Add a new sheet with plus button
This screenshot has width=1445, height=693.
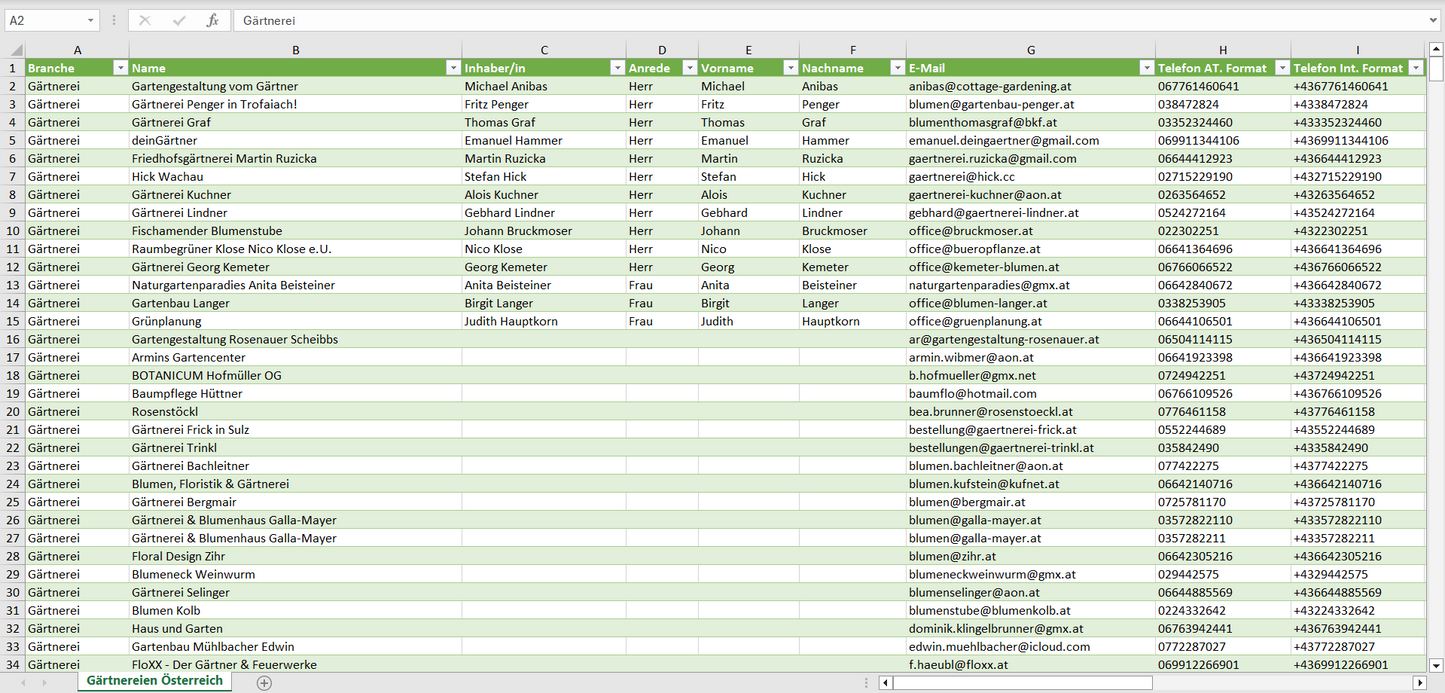pyautogui.click(x=264, y=683)
